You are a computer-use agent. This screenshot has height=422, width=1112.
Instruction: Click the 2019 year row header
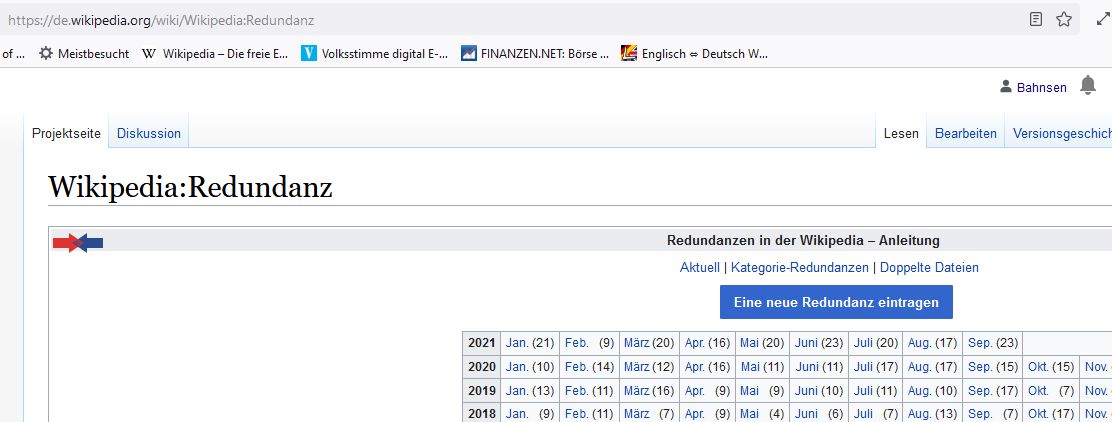tap(482, 390)
